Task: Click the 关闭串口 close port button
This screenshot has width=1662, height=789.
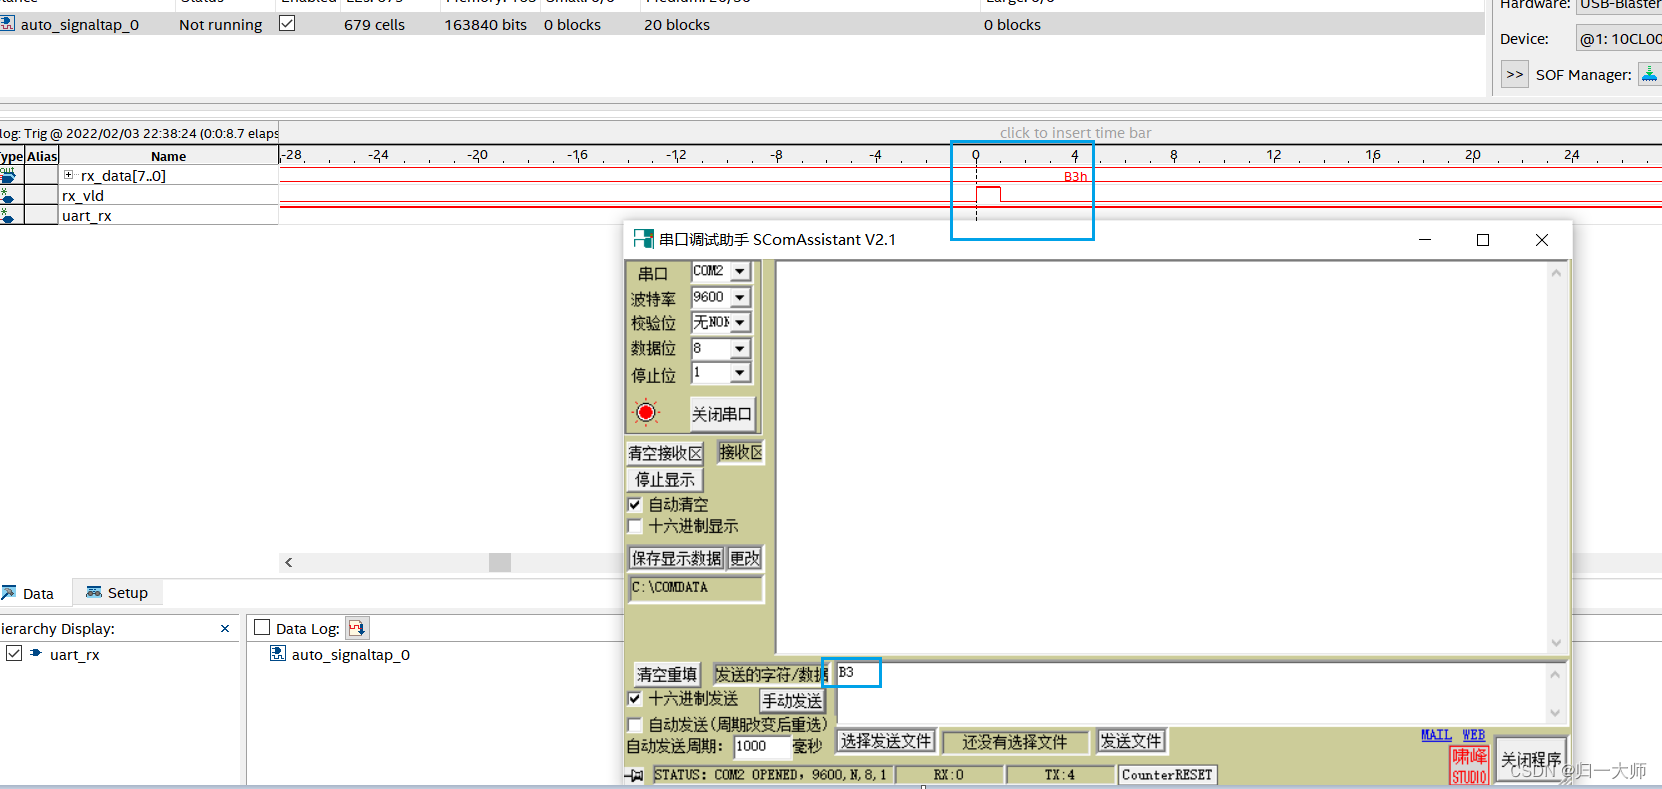Action: (722, 414)
